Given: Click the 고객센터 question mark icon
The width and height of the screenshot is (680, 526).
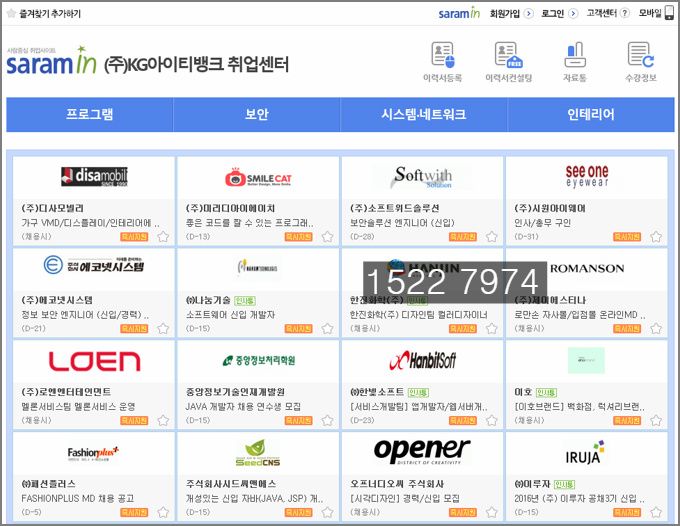Looking at the screenshot, I should click(x=624, y=13).
